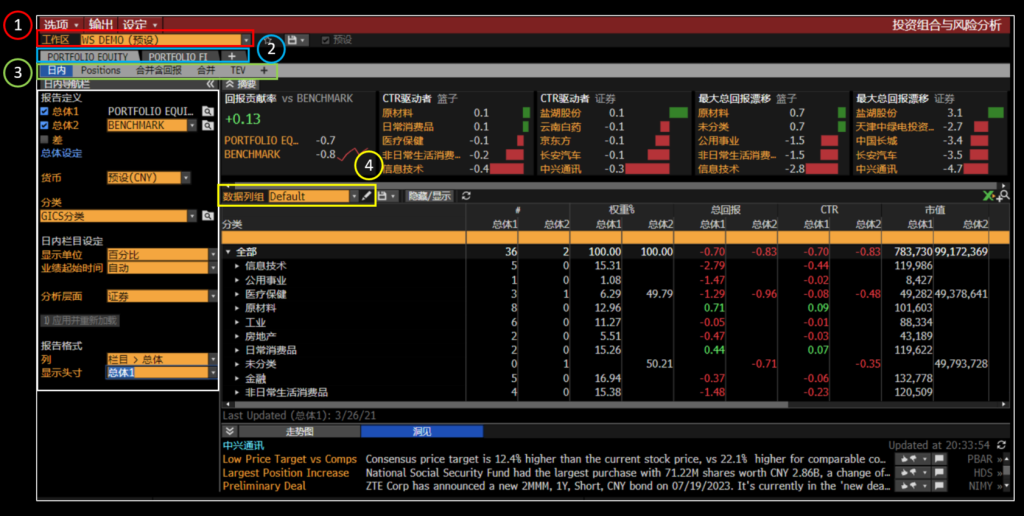The height and width of the screenshot is (516, 1024).
Task: Click feedback flag icon on PBAR row
Action: tap(940, 459)
